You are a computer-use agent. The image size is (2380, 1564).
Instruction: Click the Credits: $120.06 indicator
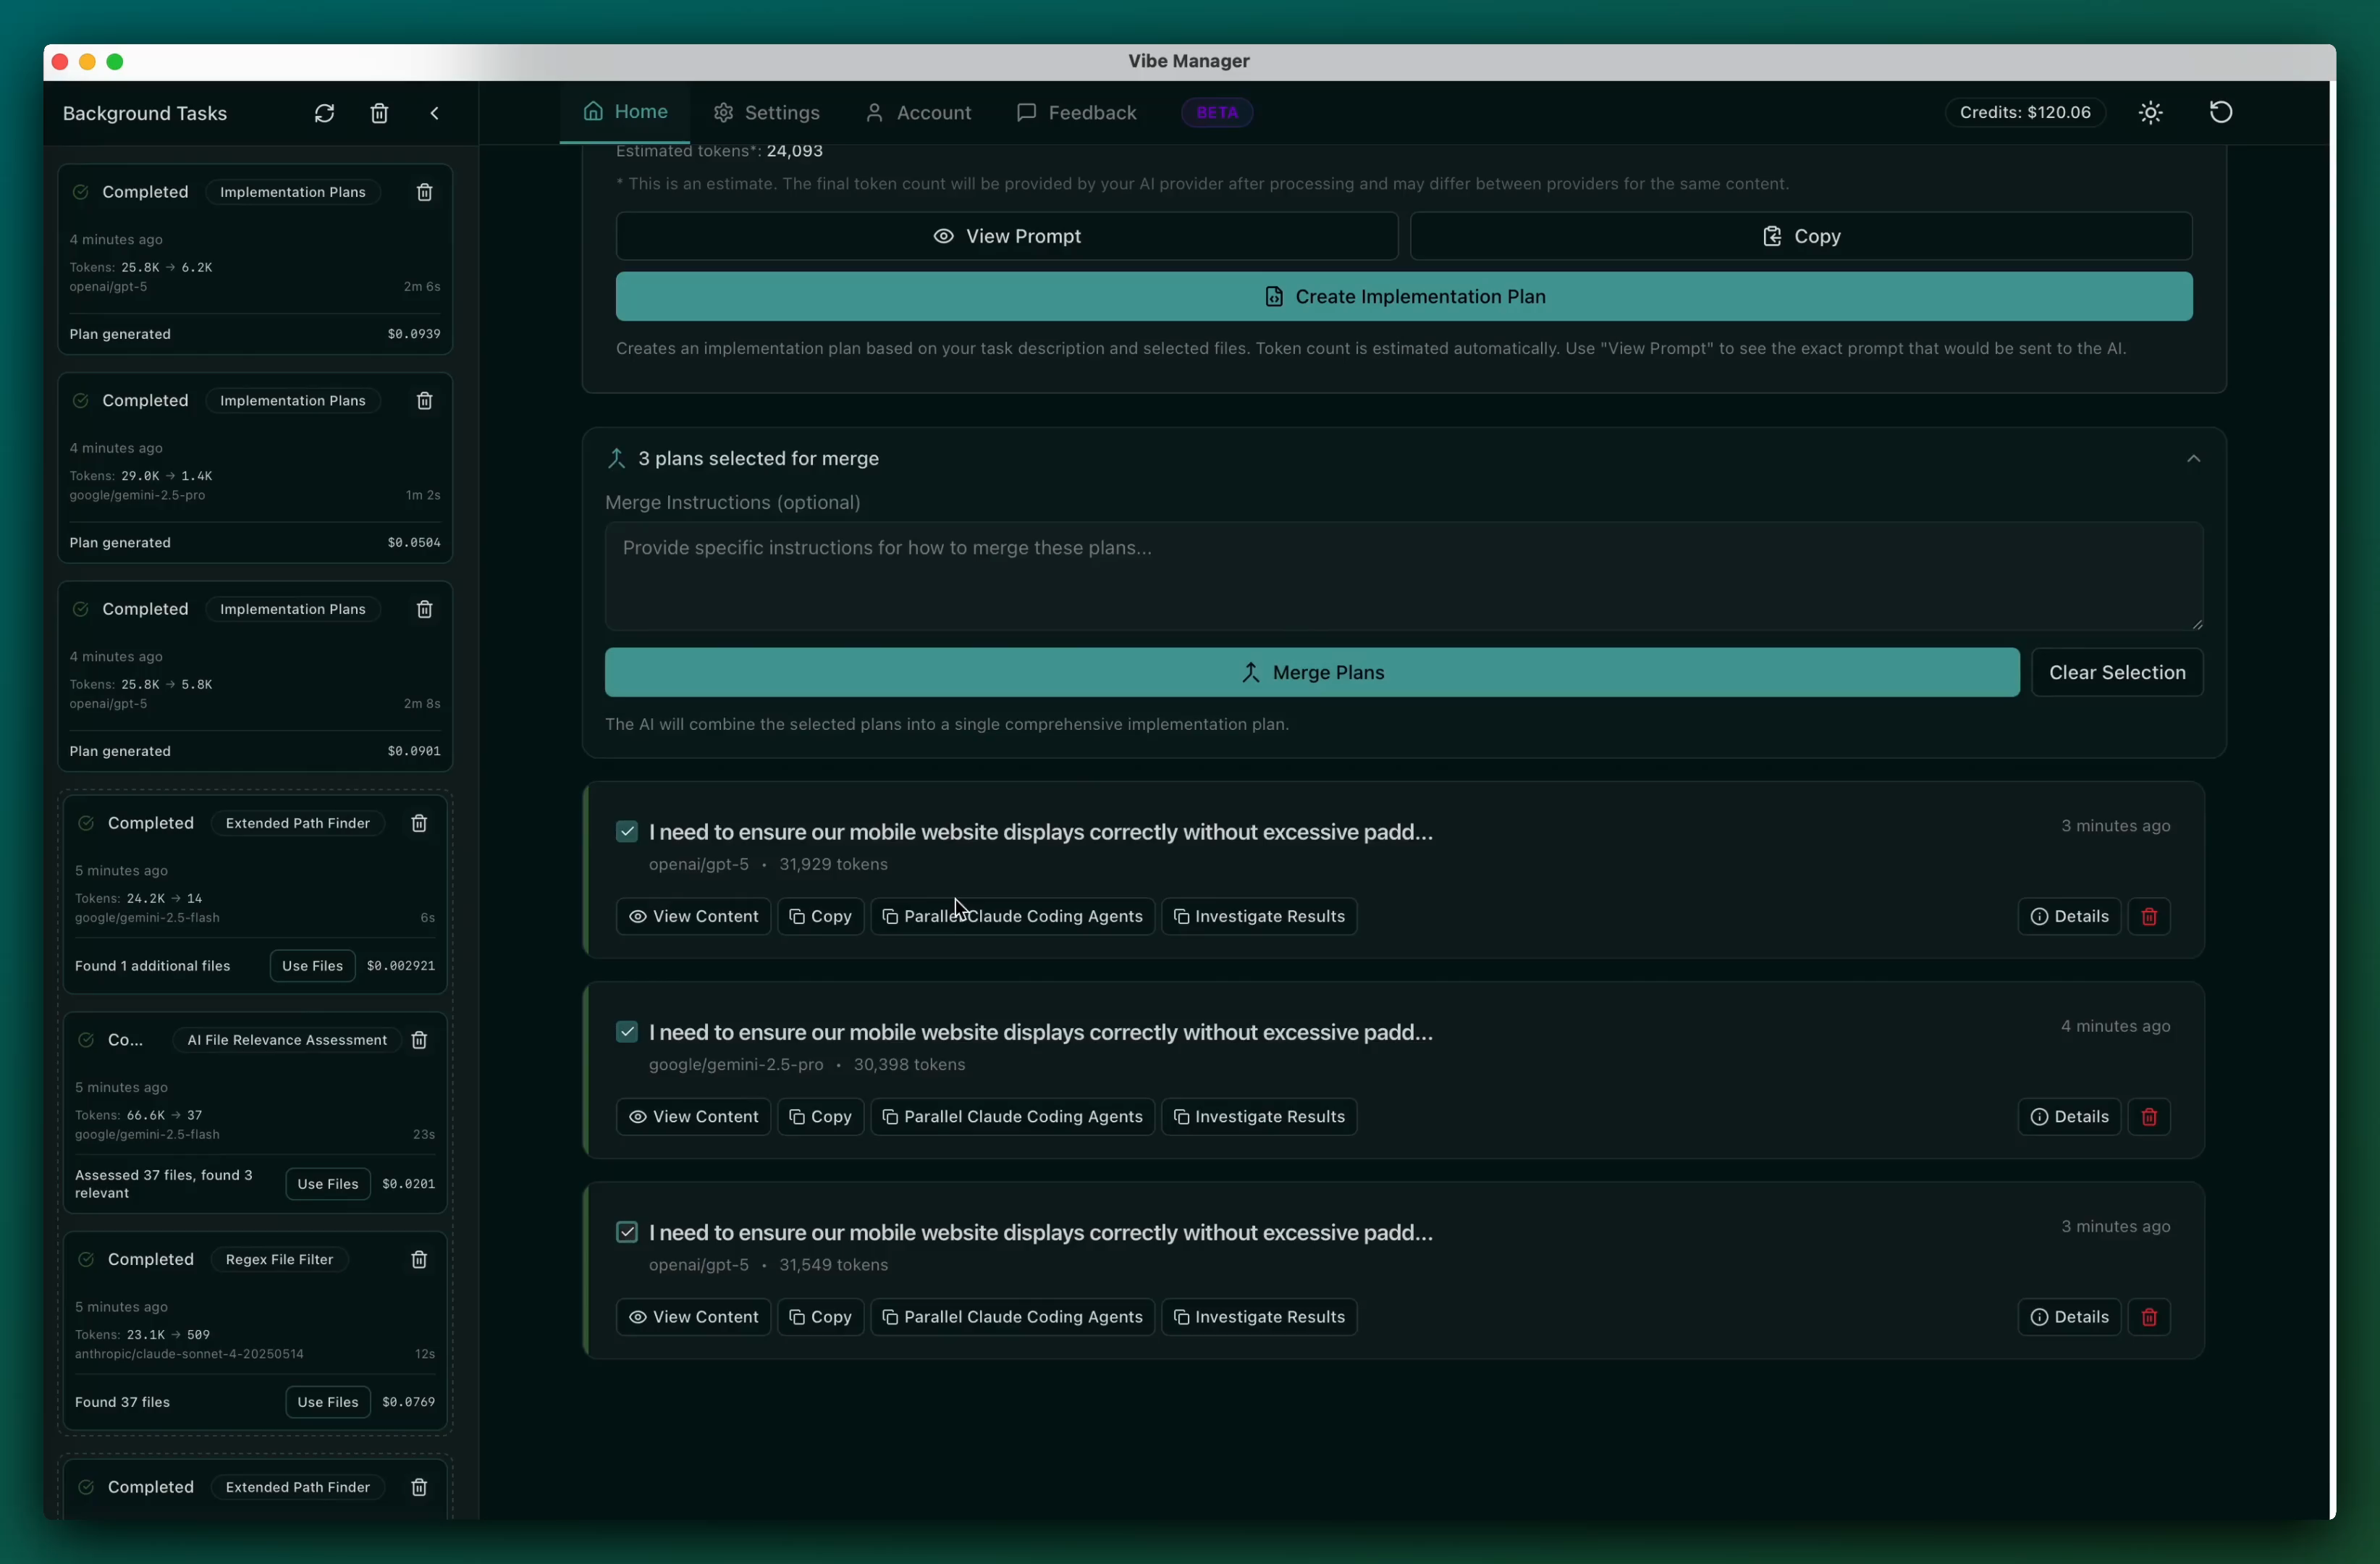click(2025, 112)
